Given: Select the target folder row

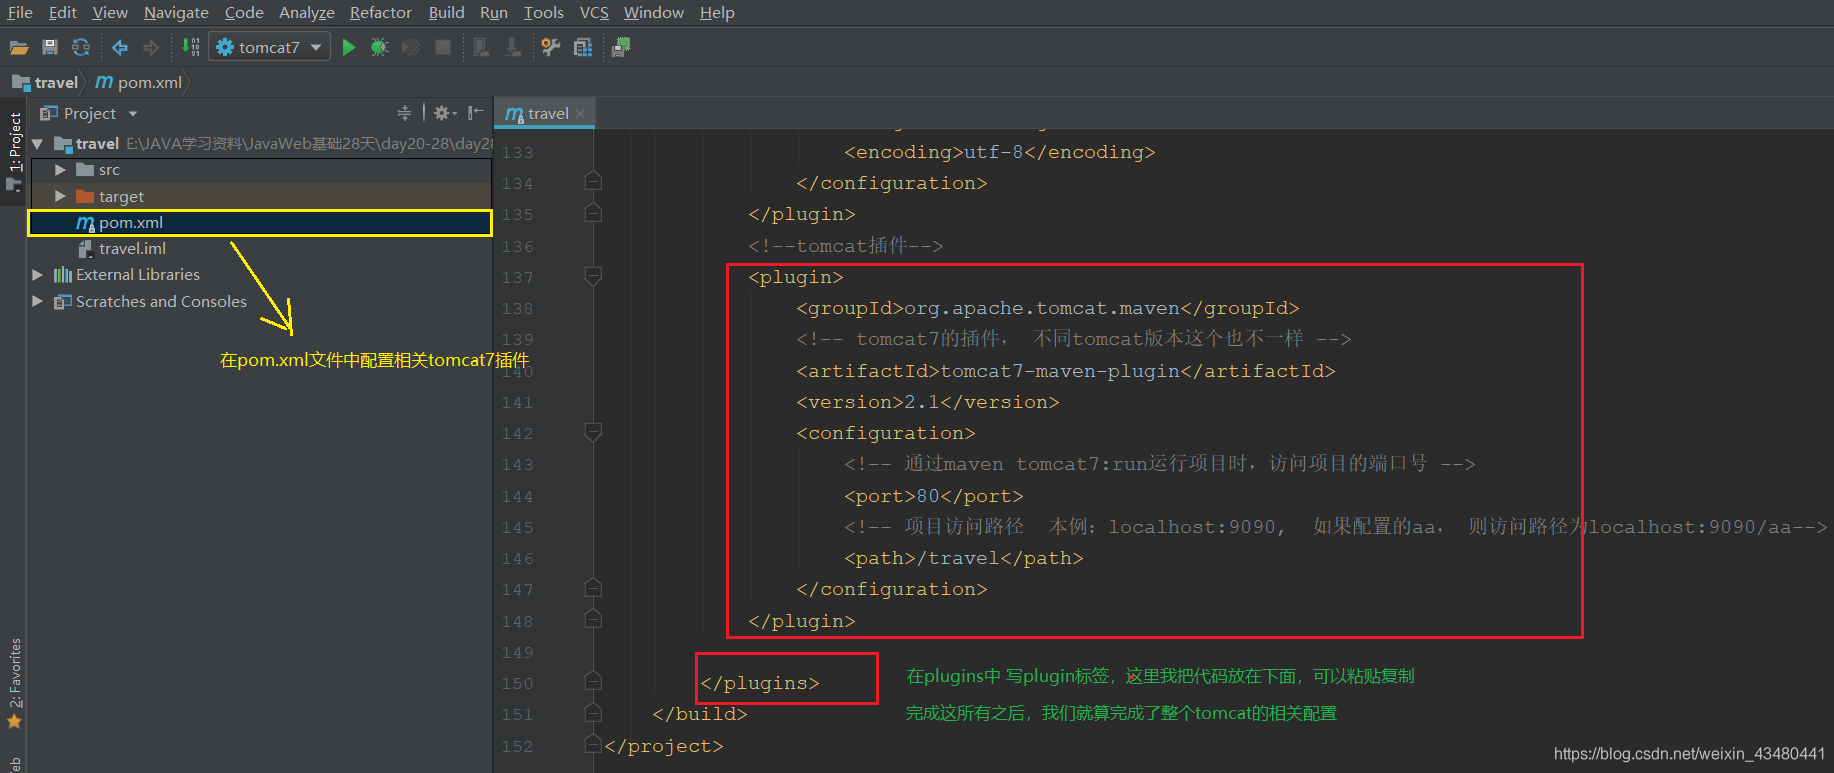Looking at the screenshot, I should [260, 196].
